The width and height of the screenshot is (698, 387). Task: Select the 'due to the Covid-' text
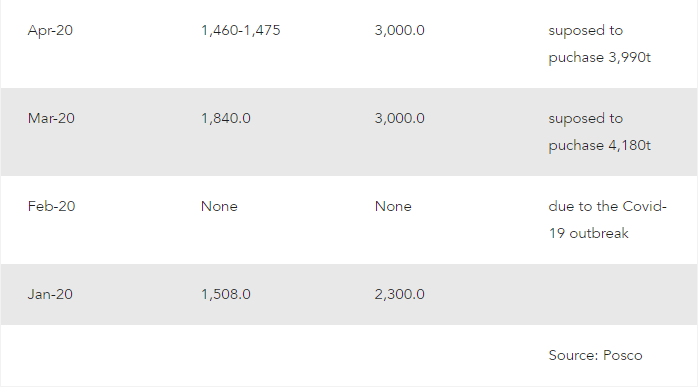click(x=607, y=206)
